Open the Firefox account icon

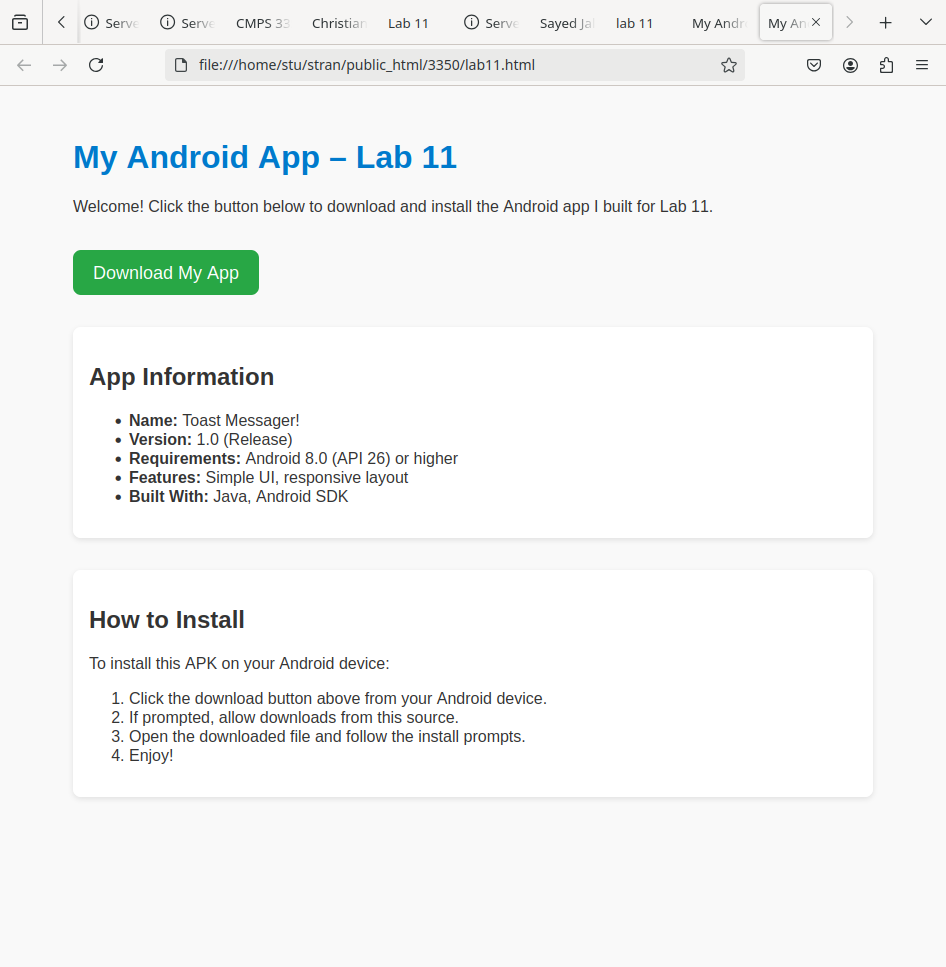pos(850,65)
